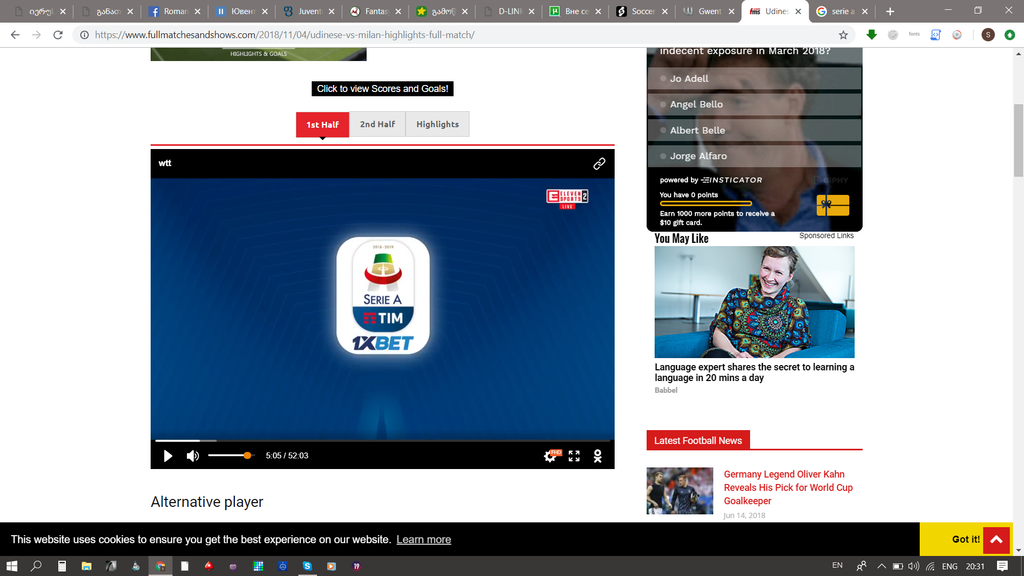Screen dimensions: 1024x576
Task: Click the OK.ru logo icon in player controls
Action: [598, 456]
